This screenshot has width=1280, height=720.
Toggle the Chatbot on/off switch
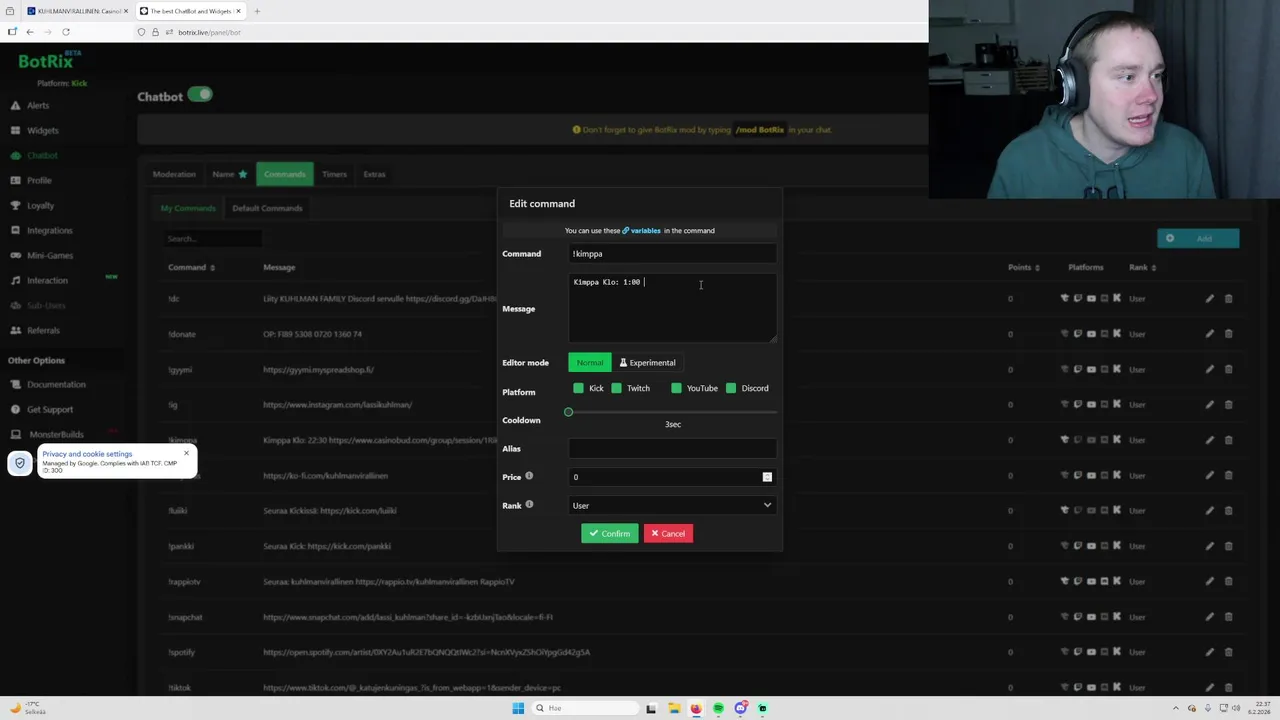click(x=200, y=95)
